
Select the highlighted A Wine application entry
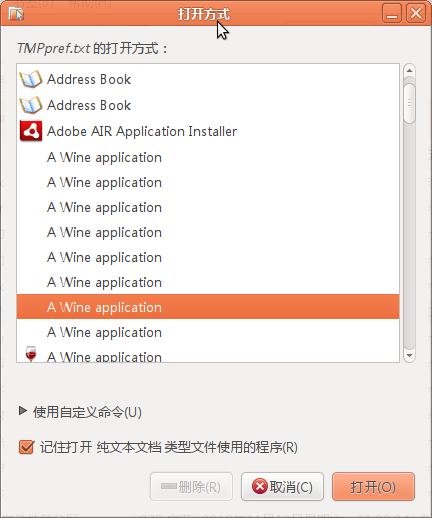click(x=208, y=307)
